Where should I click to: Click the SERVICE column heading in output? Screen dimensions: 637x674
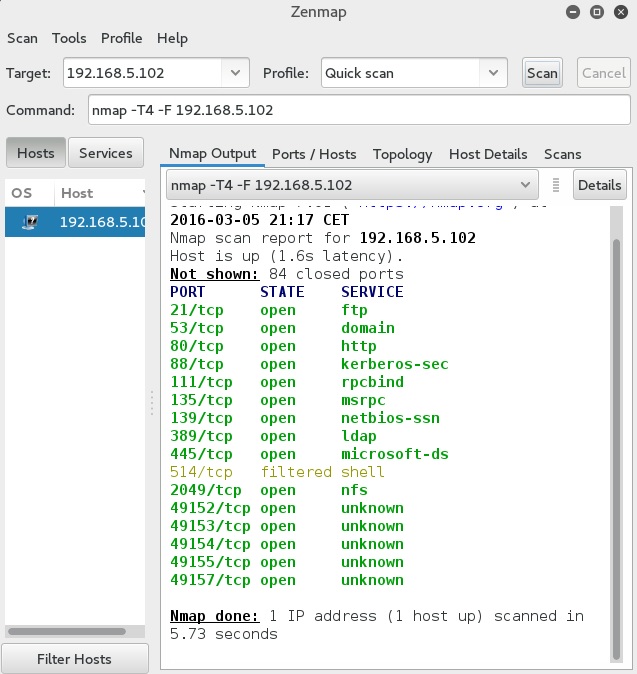coord(372,292)
